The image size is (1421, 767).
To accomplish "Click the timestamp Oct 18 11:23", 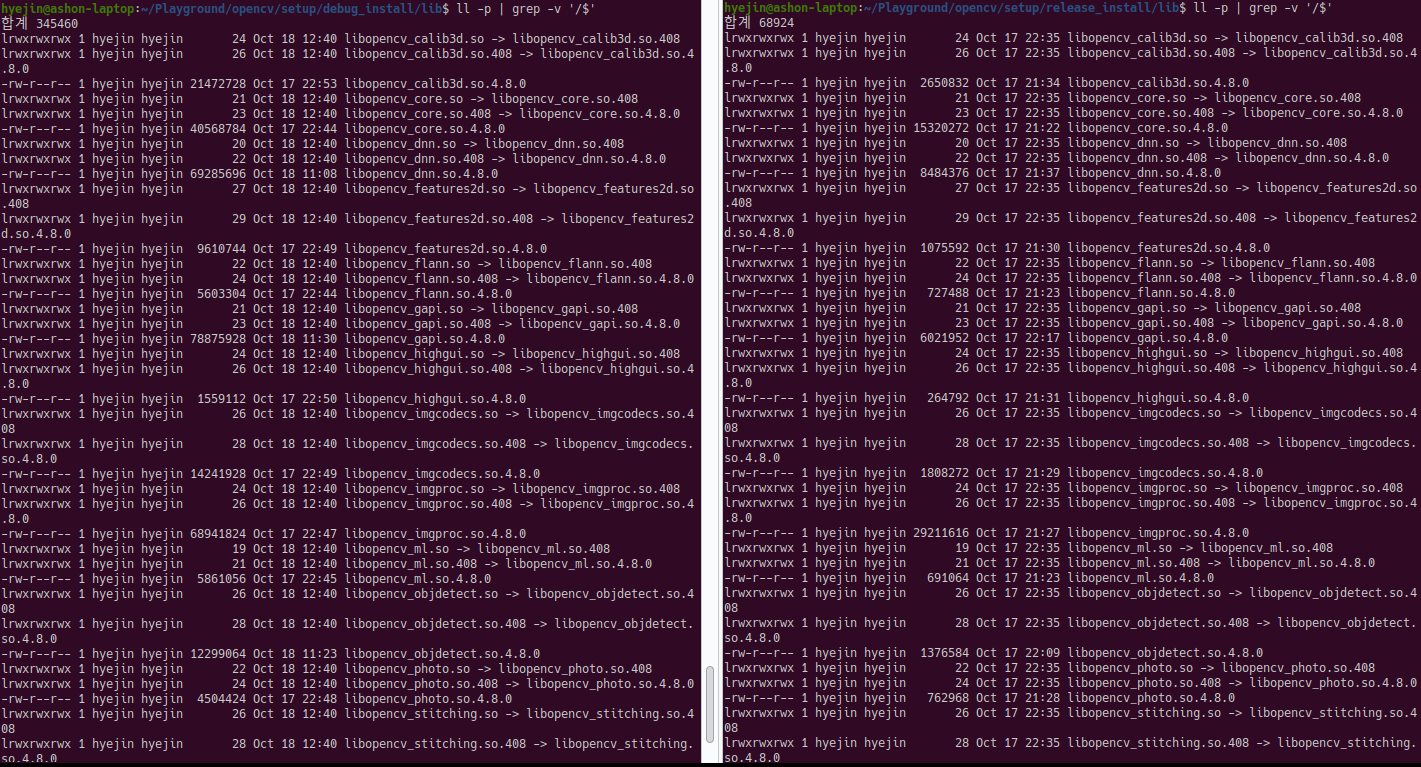I will click(295, 654).
